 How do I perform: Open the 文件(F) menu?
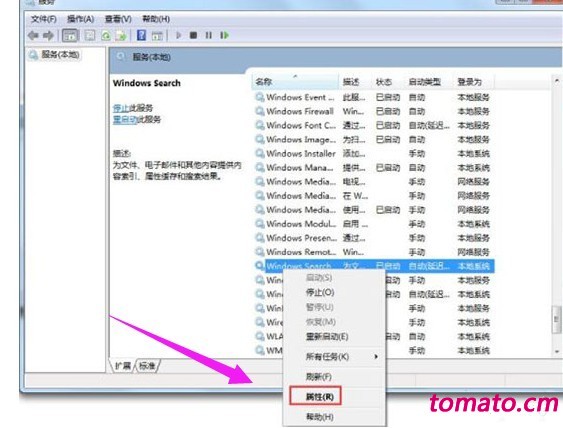(x=43, y=19)
